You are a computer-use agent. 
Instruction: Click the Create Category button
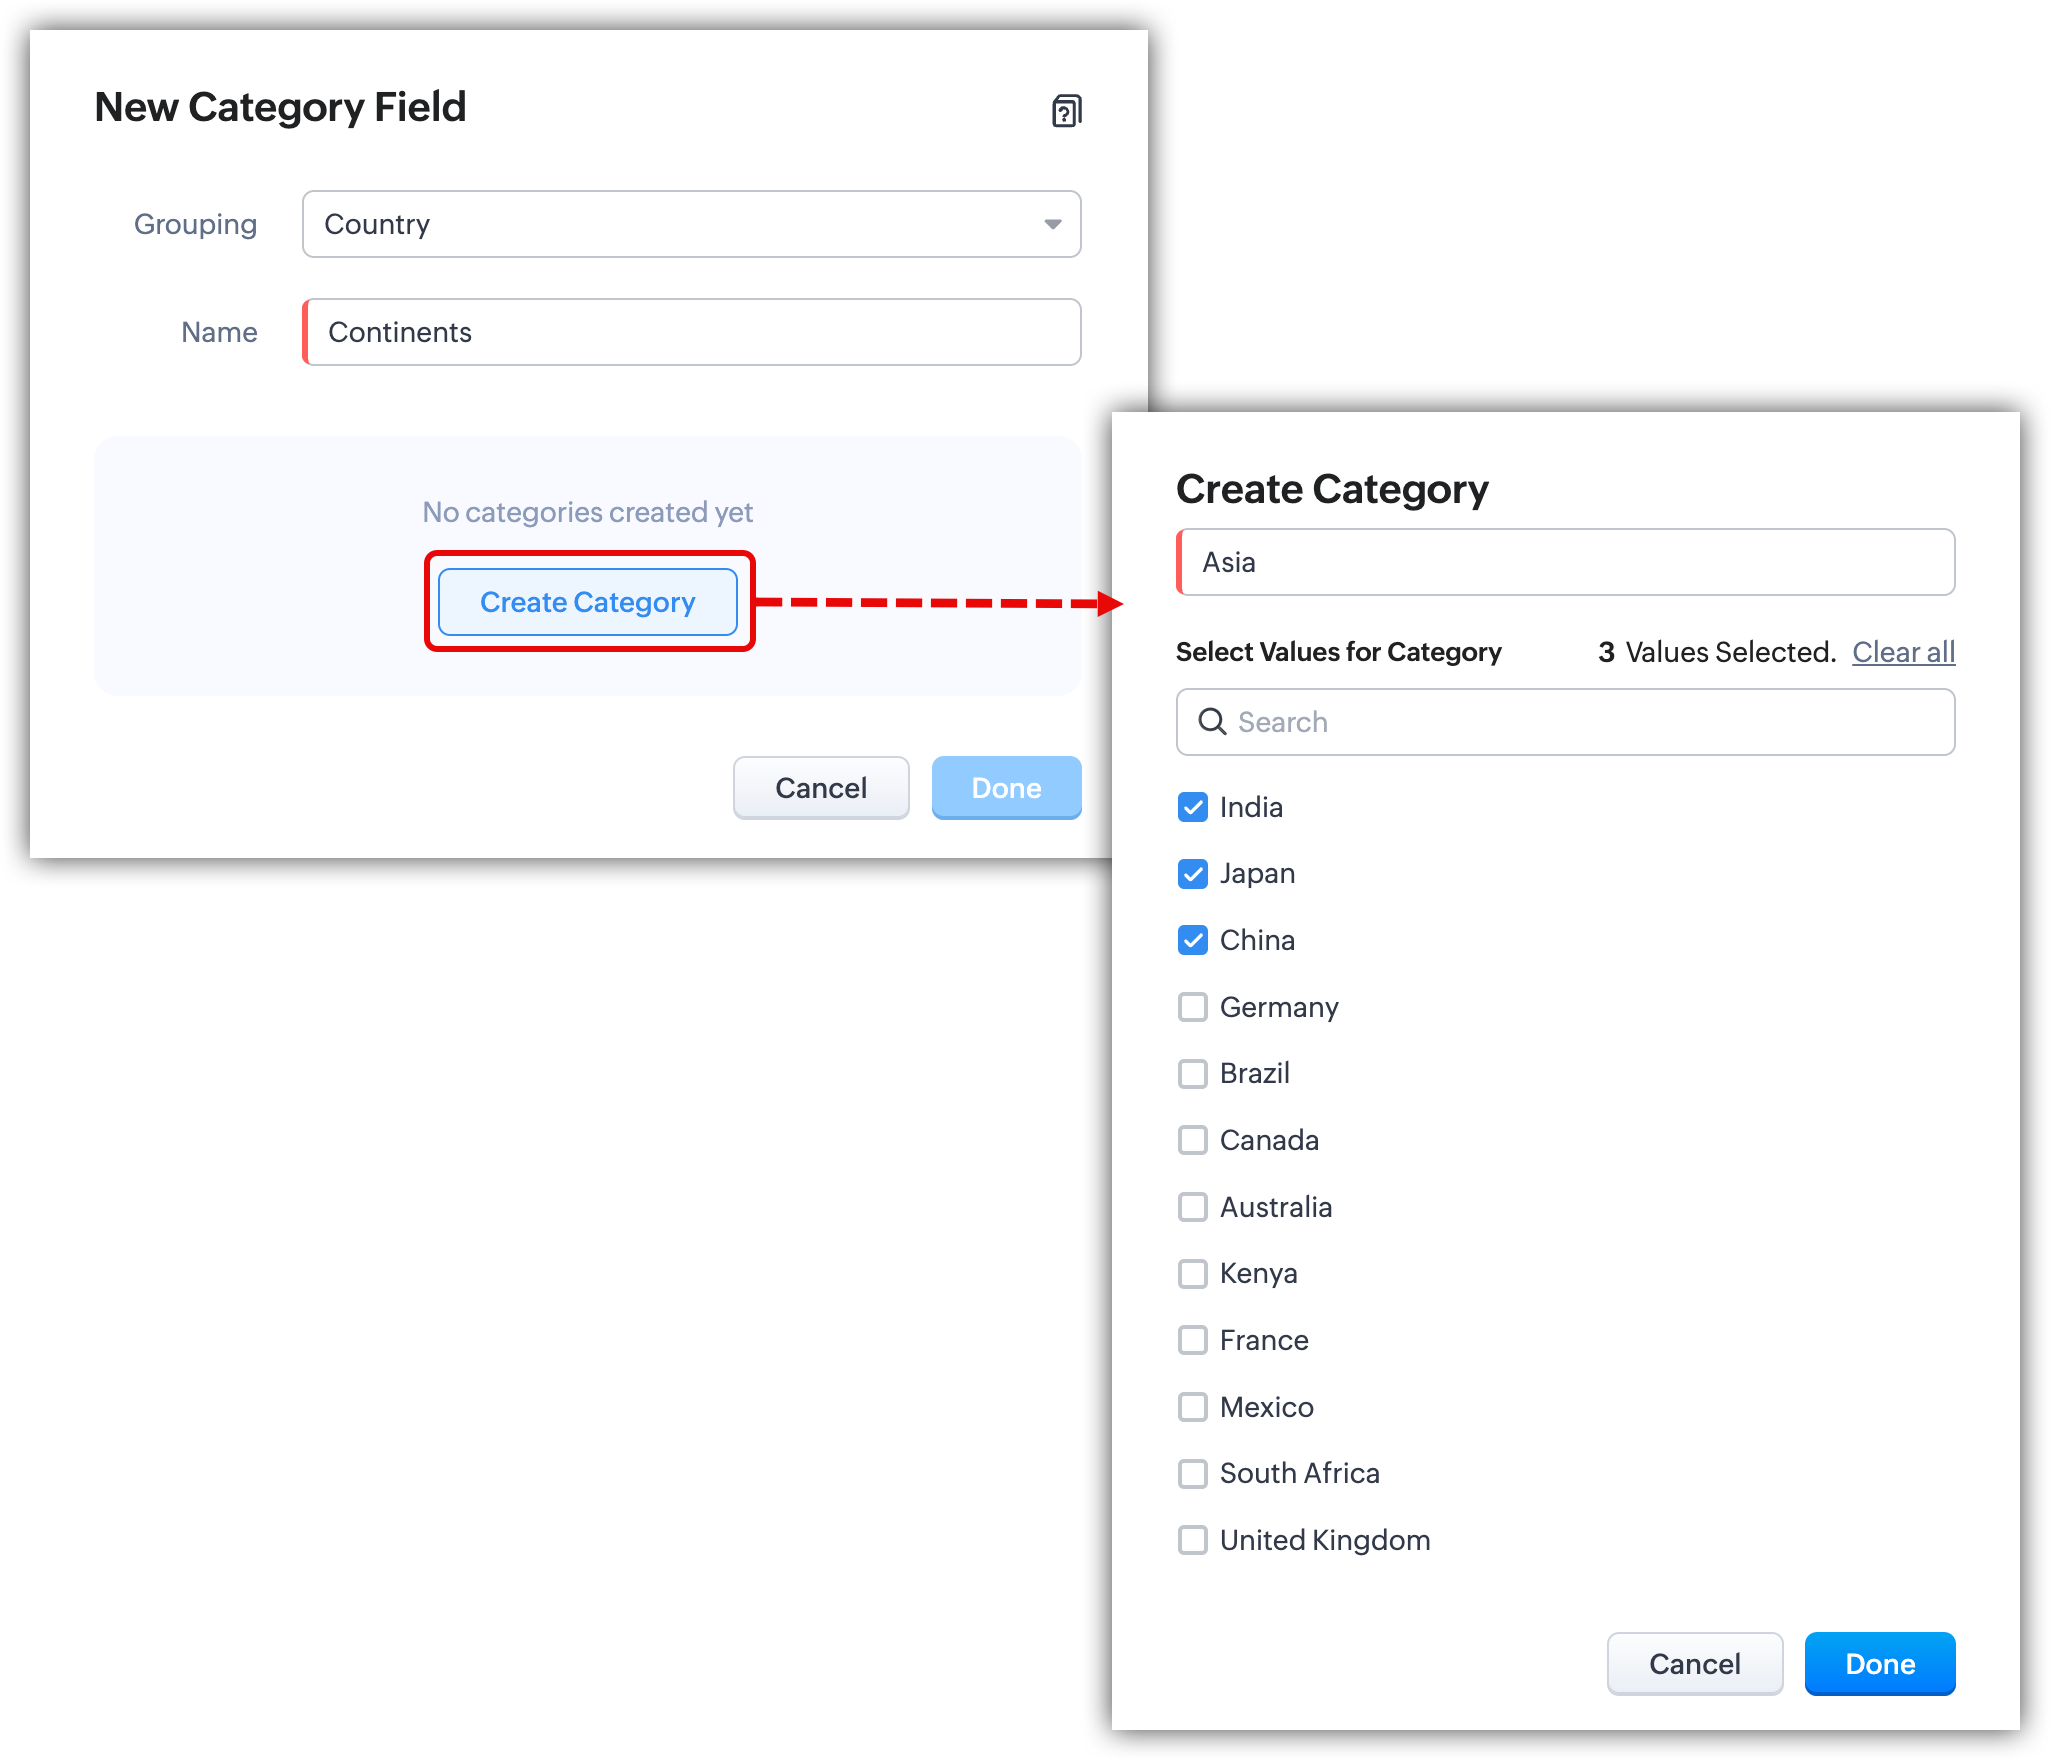[x=588, y=602]
